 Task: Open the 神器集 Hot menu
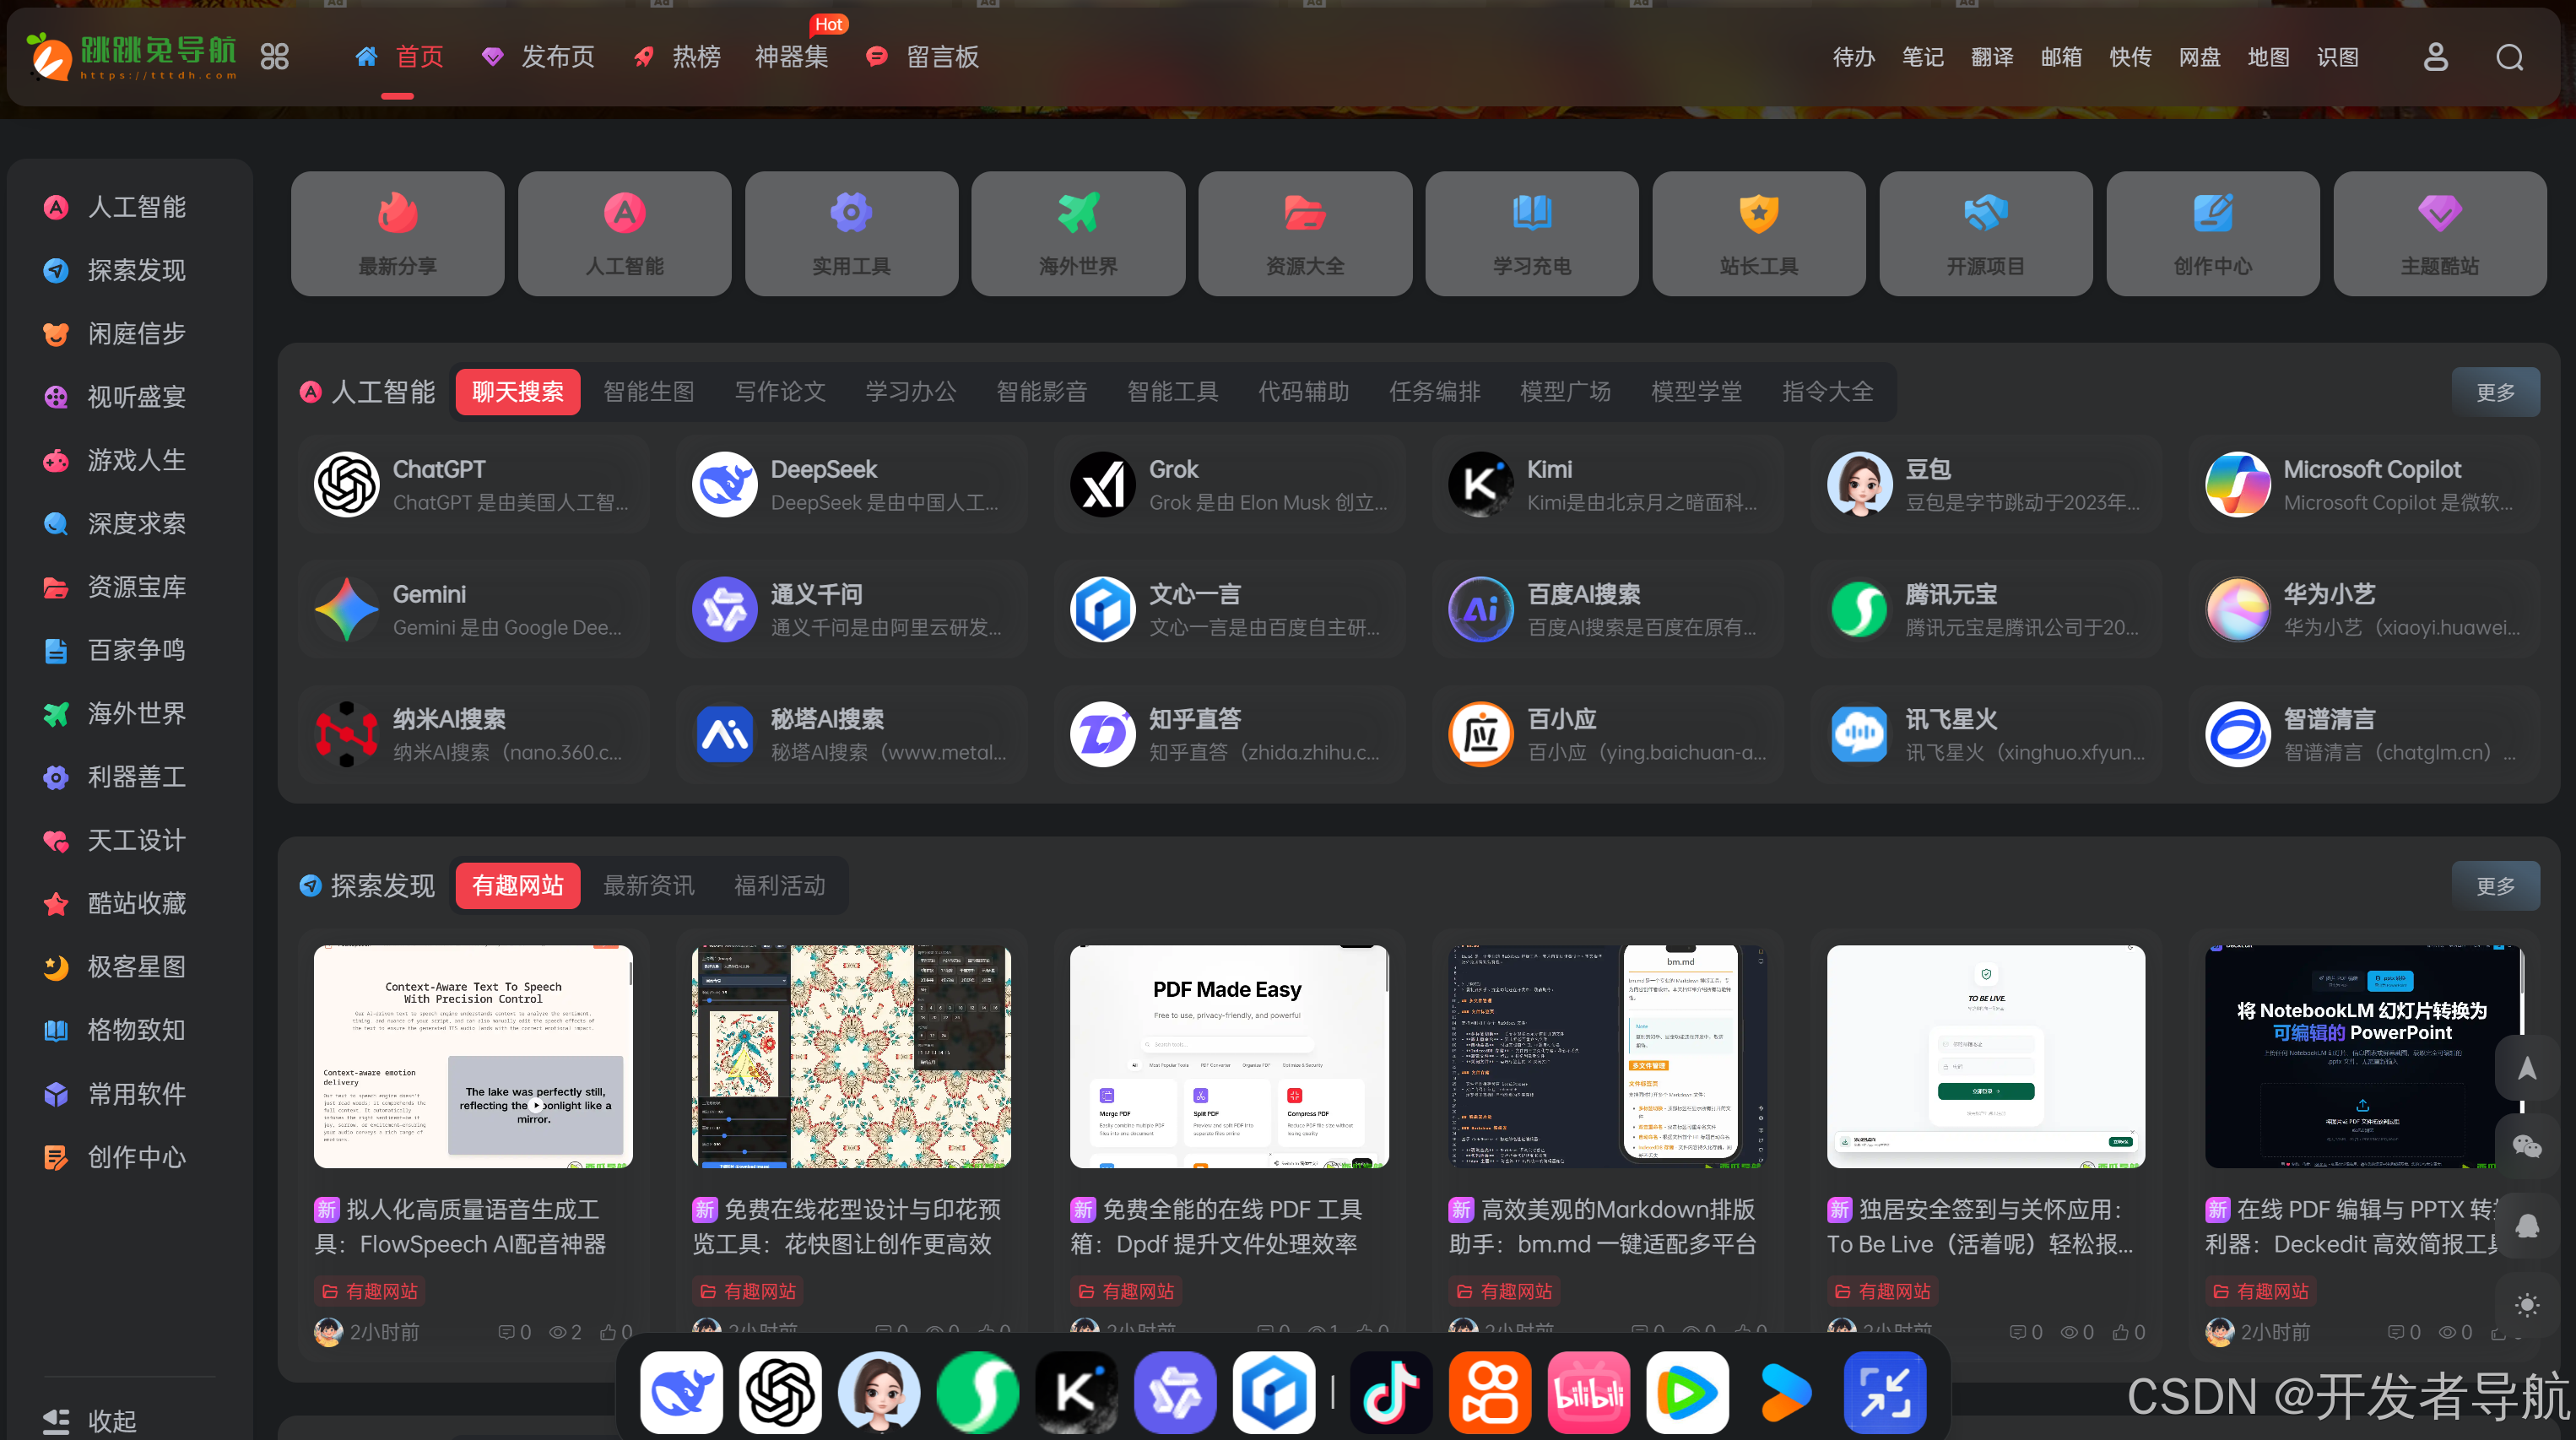pyautogui.click(x=791, y=57)
